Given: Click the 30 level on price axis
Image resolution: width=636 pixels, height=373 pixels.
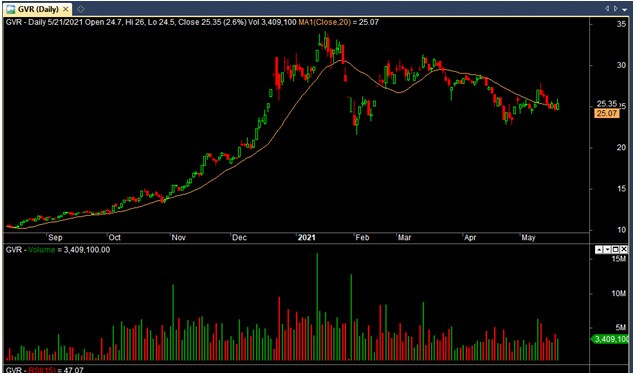Looking at the screenshot, I should tap(621, 65).
